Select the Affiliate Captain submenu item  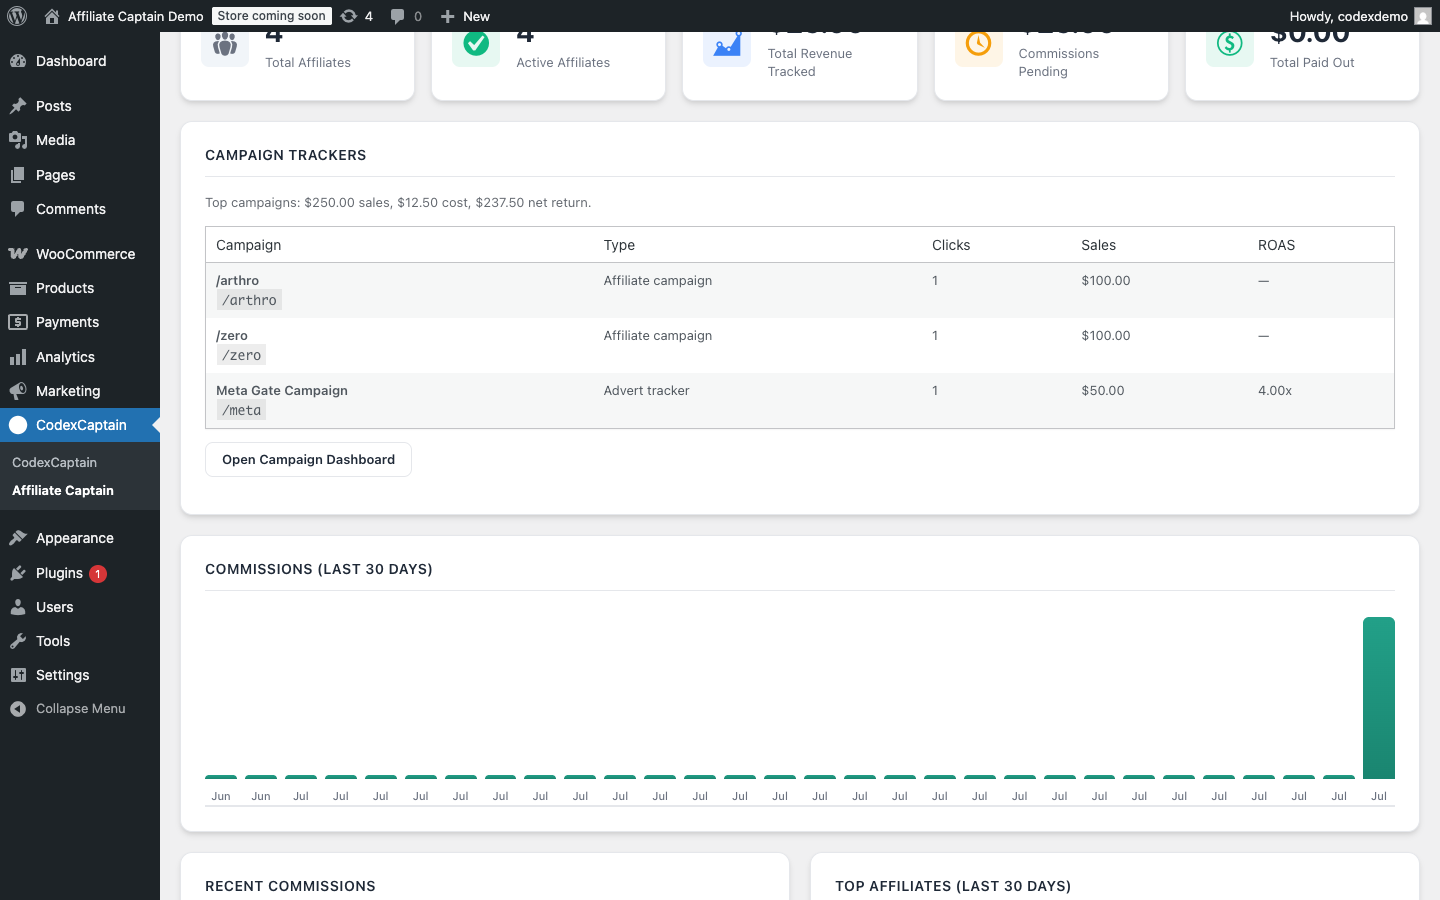point(63,490)
